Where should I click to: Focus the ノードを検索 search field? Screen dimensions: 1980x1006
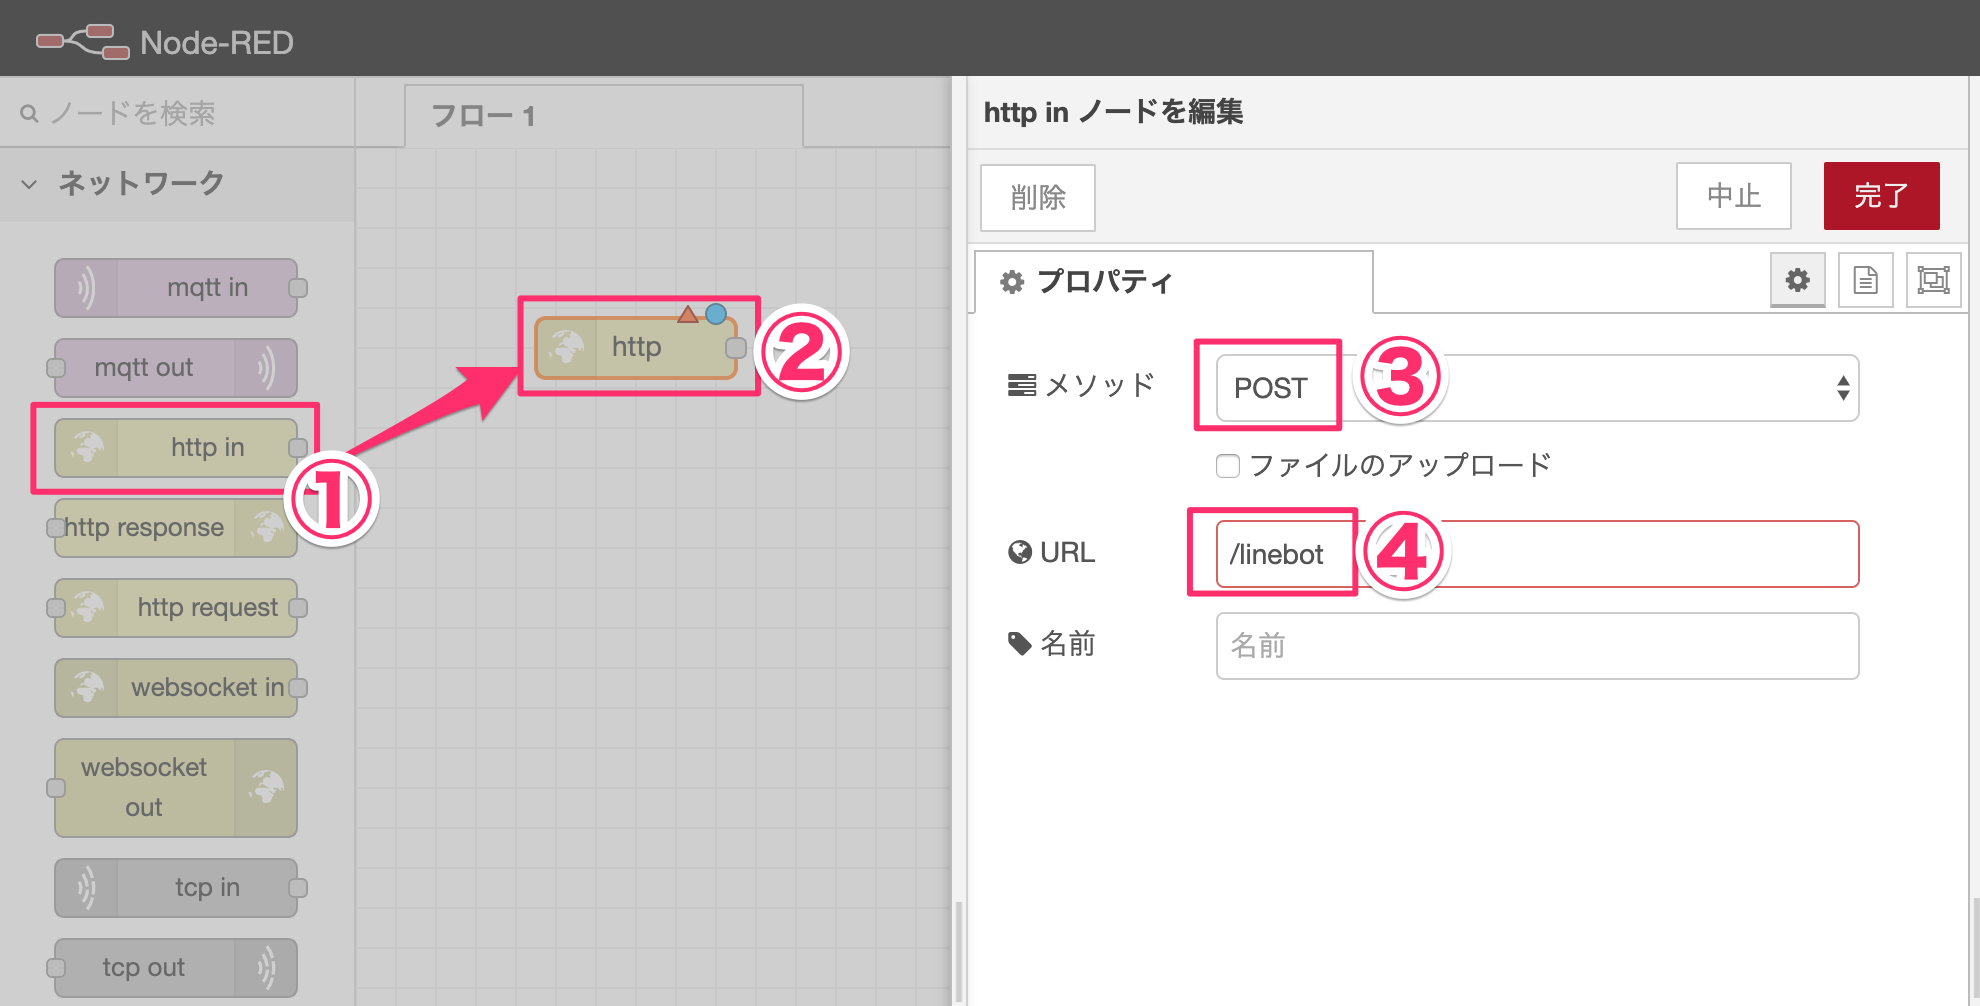coord(178,113)
